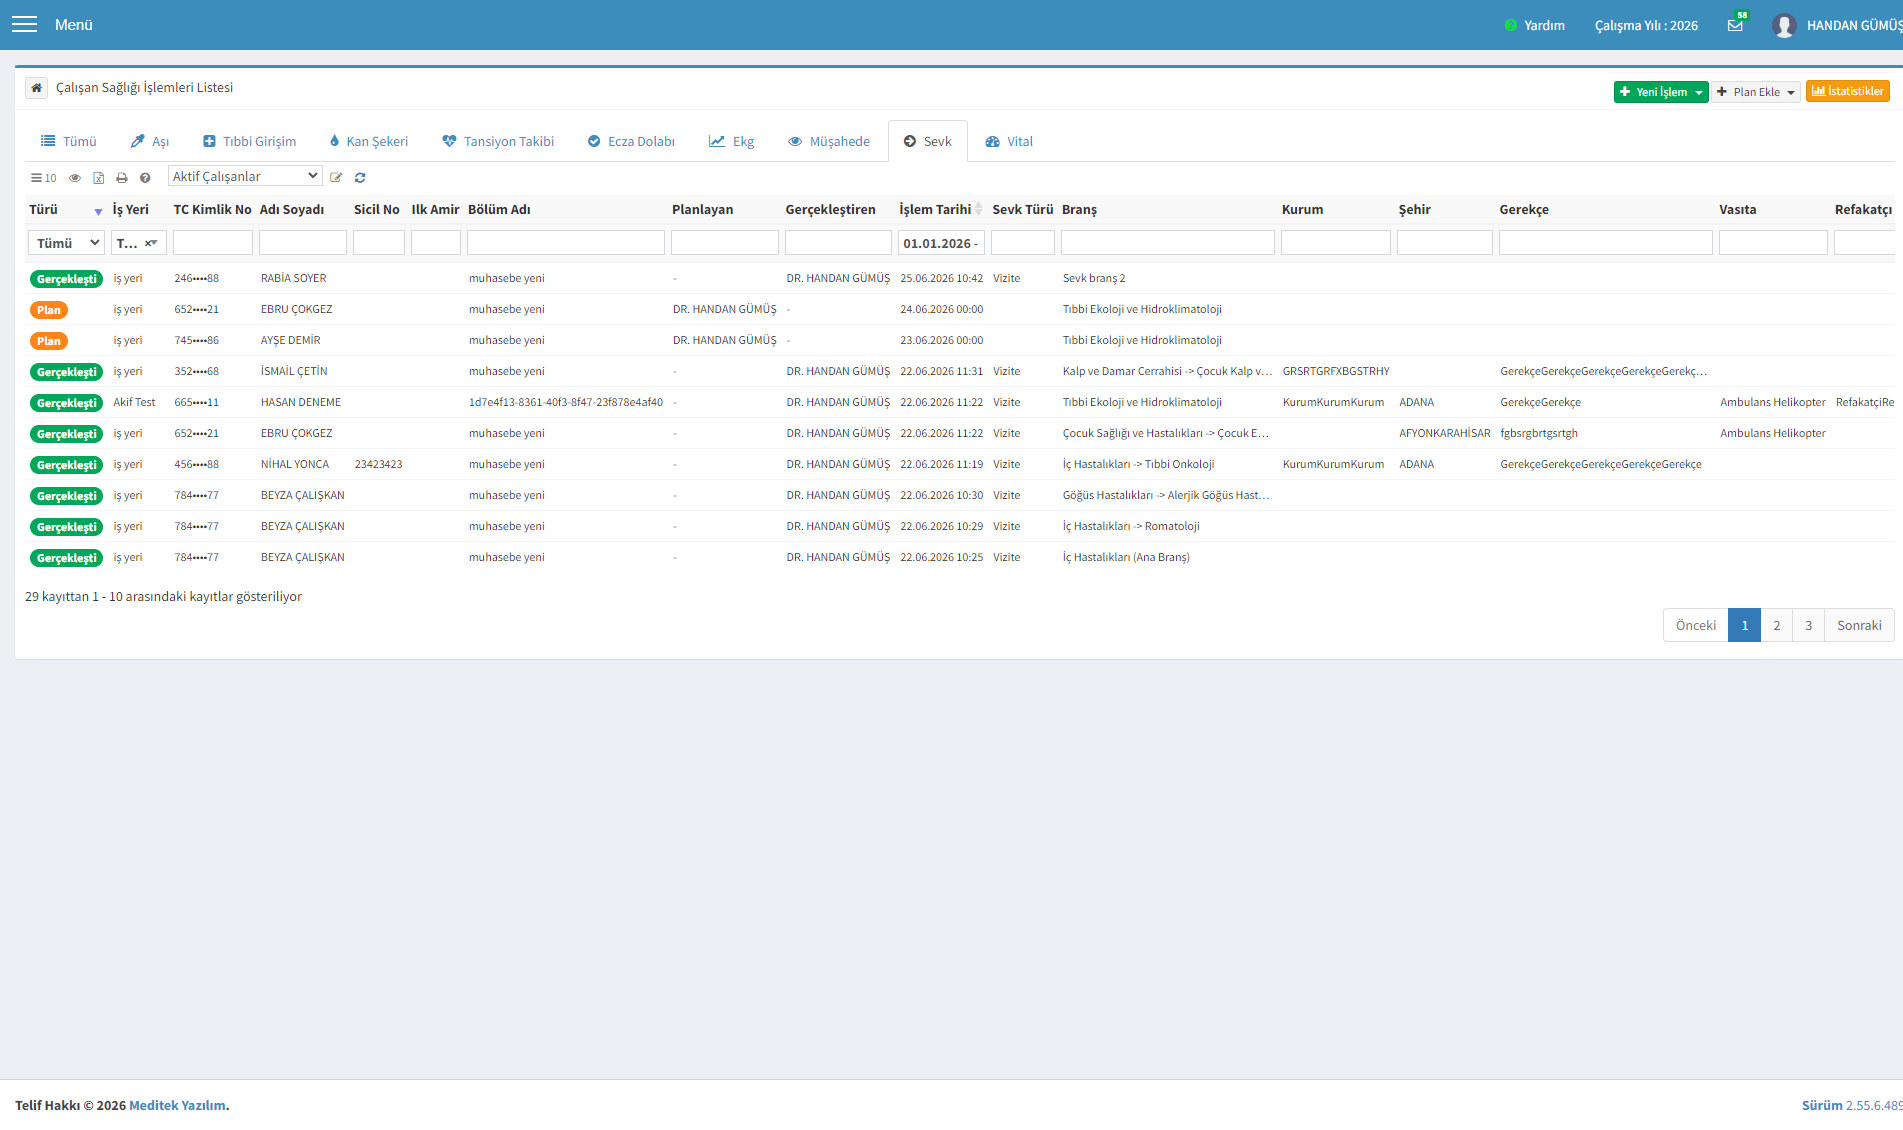Click the edit pencil icon near filter
The image size is (1903, 1130).
click(336, 178)
